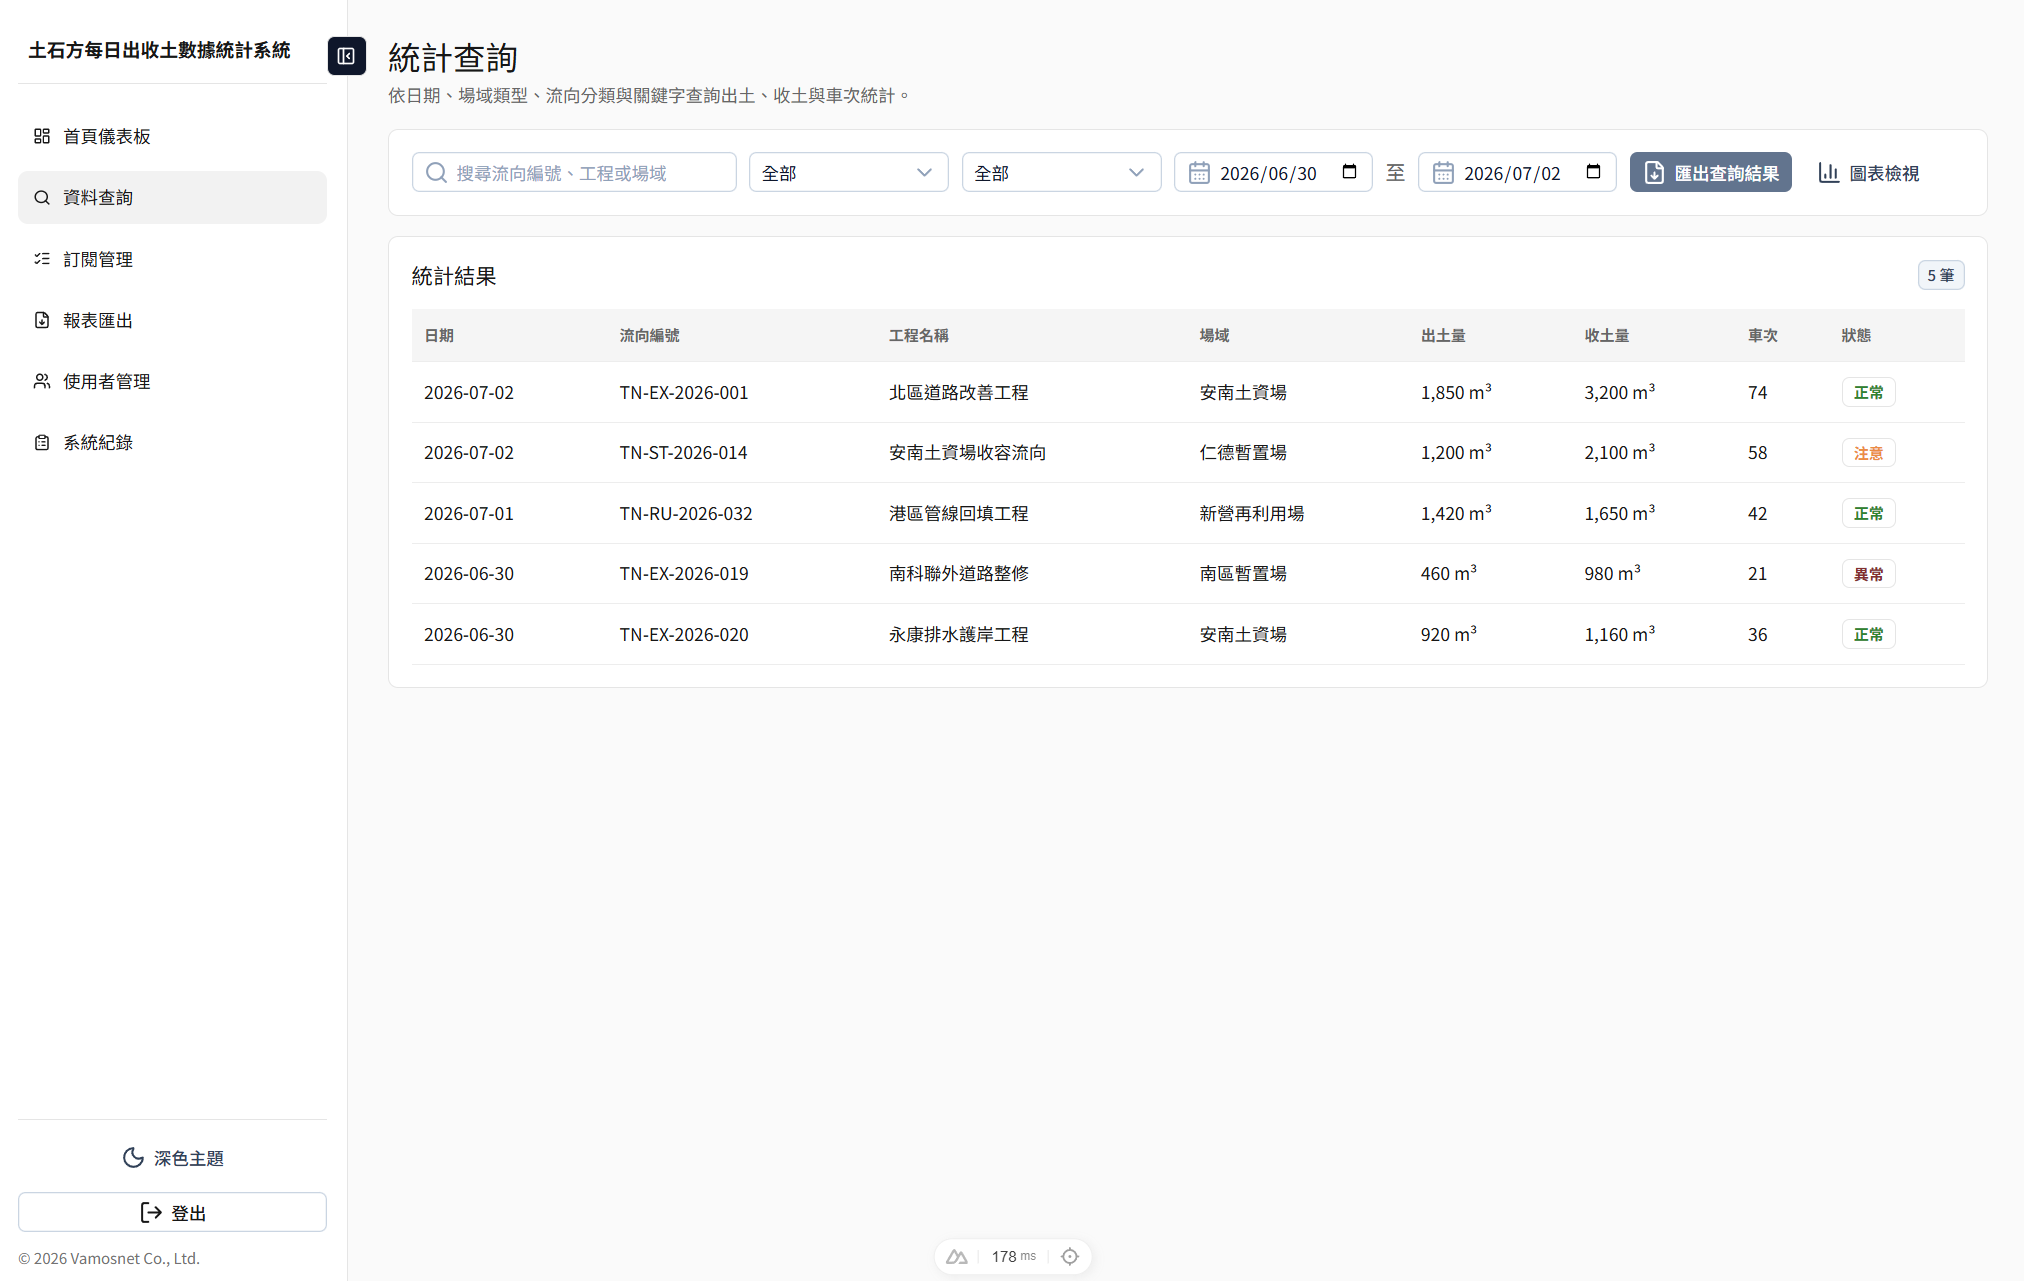Click the project name 永康排水護岸工程
Image resolution: width=2024 pixels, height=1281 pixels.
point(959,635)
